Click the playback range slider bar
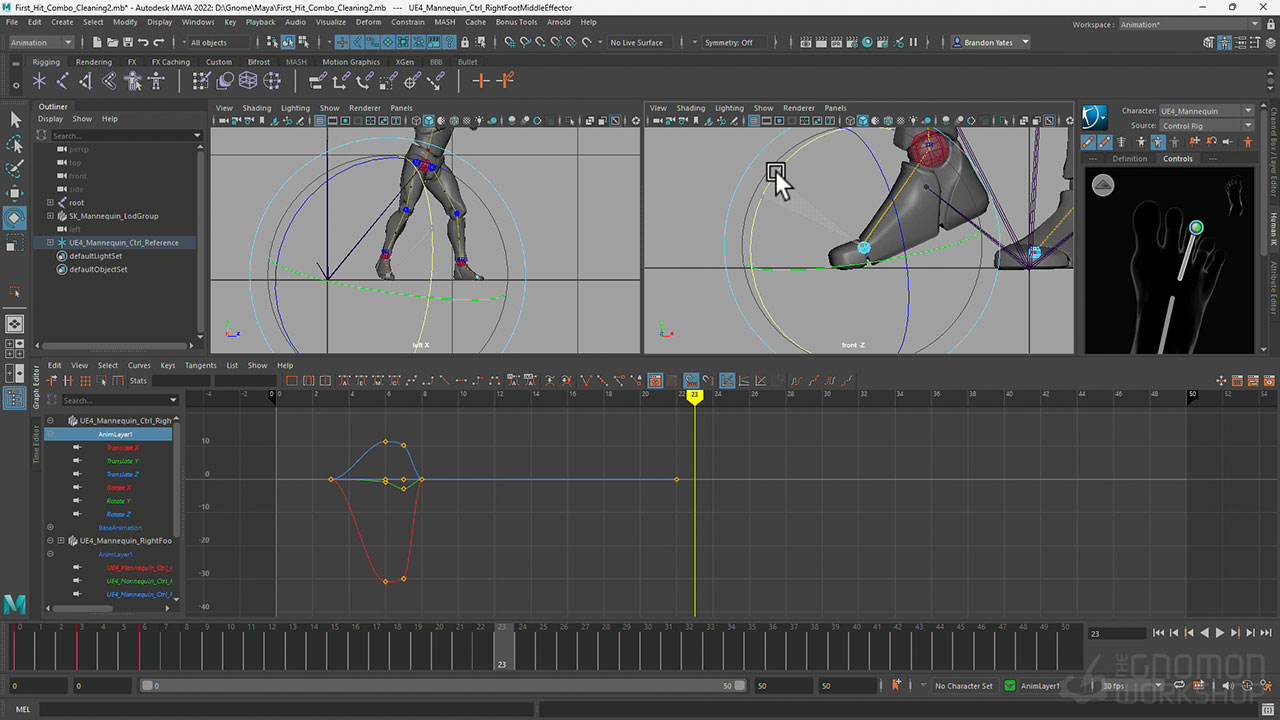The height and width of the screenshot is (720, 1280). [x=440, y=686]
